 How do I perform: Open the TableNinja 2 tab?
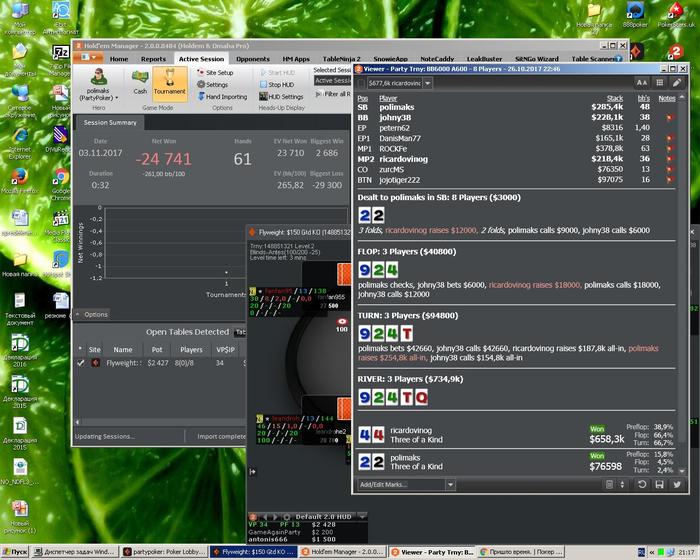342,59
